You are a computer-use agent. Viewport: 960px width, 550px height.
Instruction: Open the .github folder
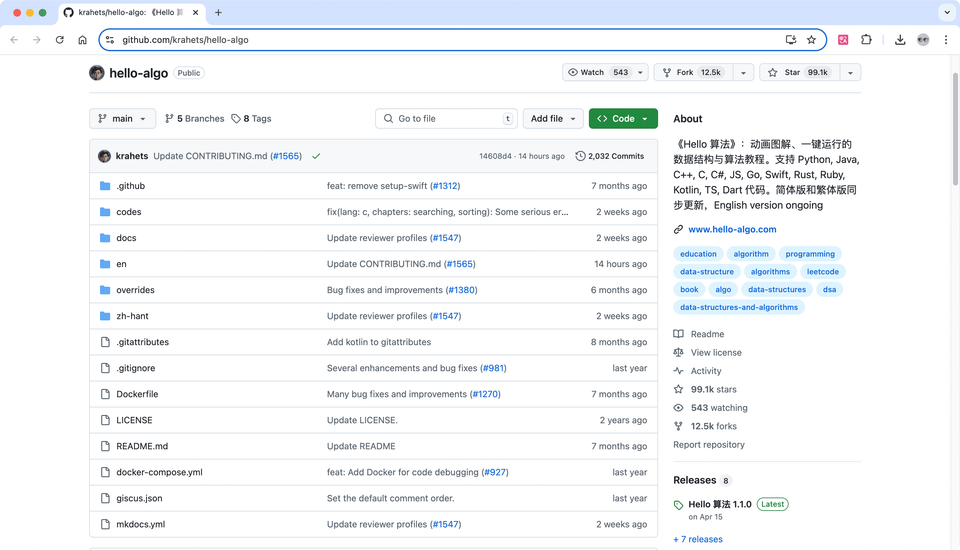coord(130,186)
